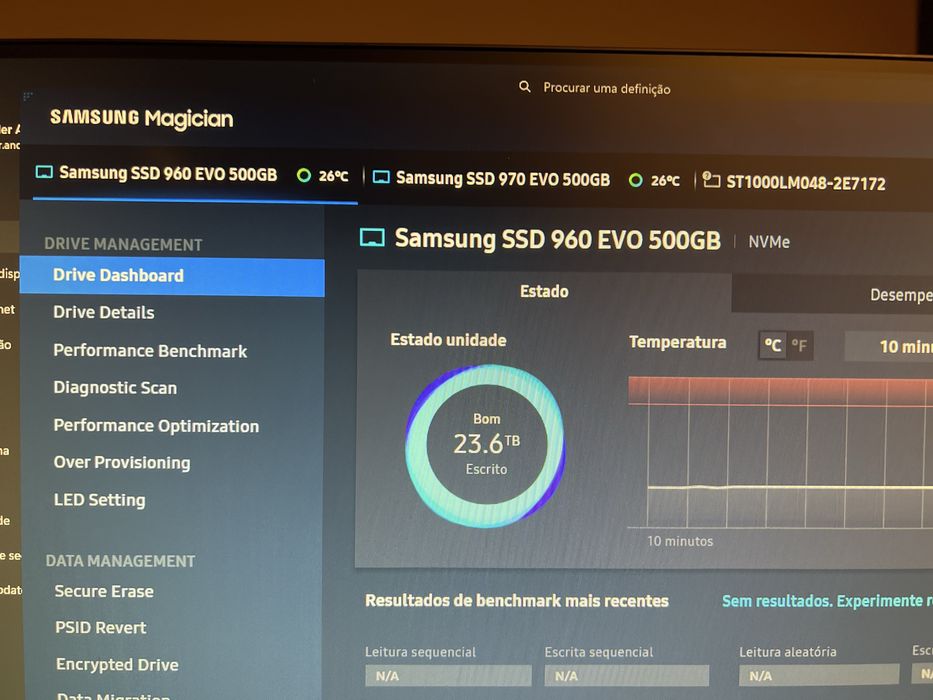Click the DRIVE MANAGEMENT section header

pyautogui.click(x=123, y=244)
